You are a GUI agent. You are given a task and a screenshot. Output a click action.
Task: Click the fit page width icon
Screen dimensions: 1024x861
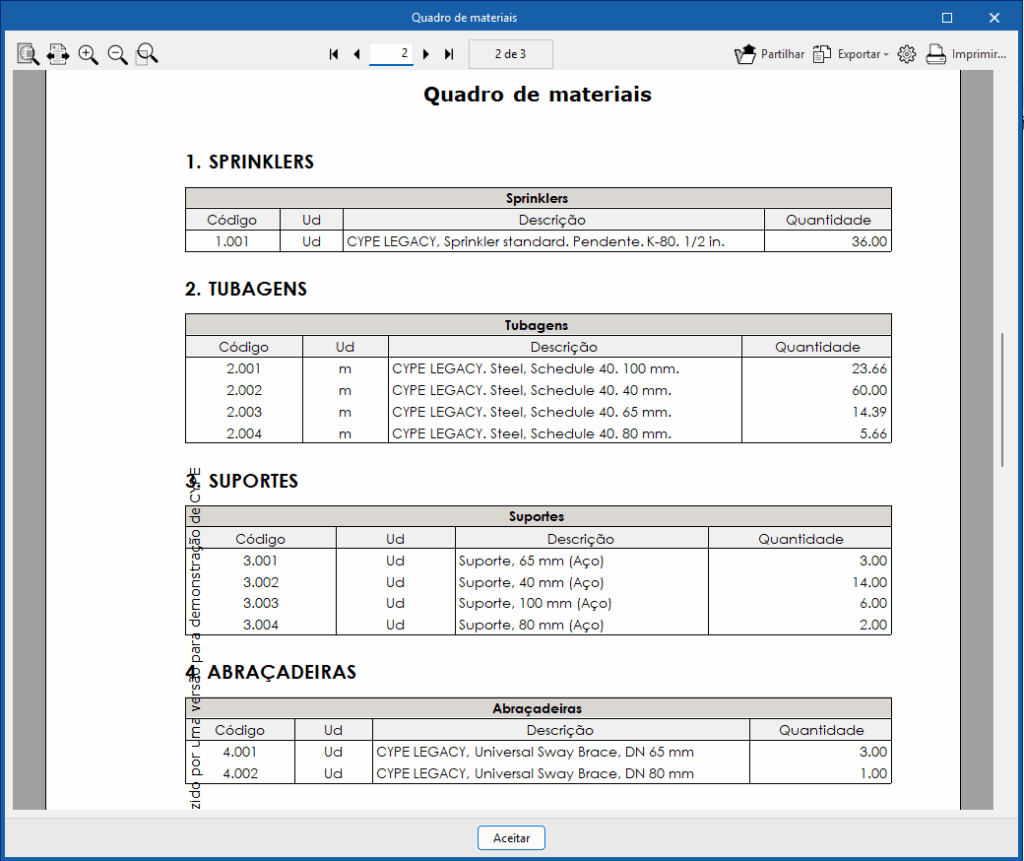(x=57, y=54)
